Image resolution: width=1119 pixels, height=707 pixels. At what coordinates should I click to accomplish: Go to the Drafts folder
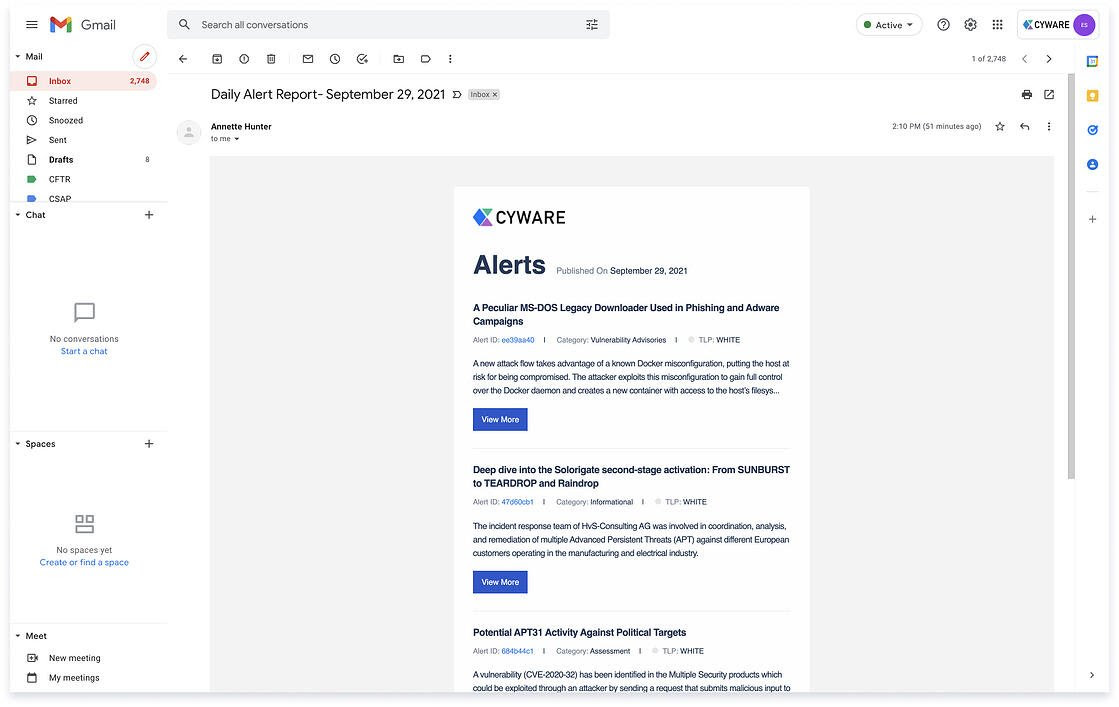[61, 160]
